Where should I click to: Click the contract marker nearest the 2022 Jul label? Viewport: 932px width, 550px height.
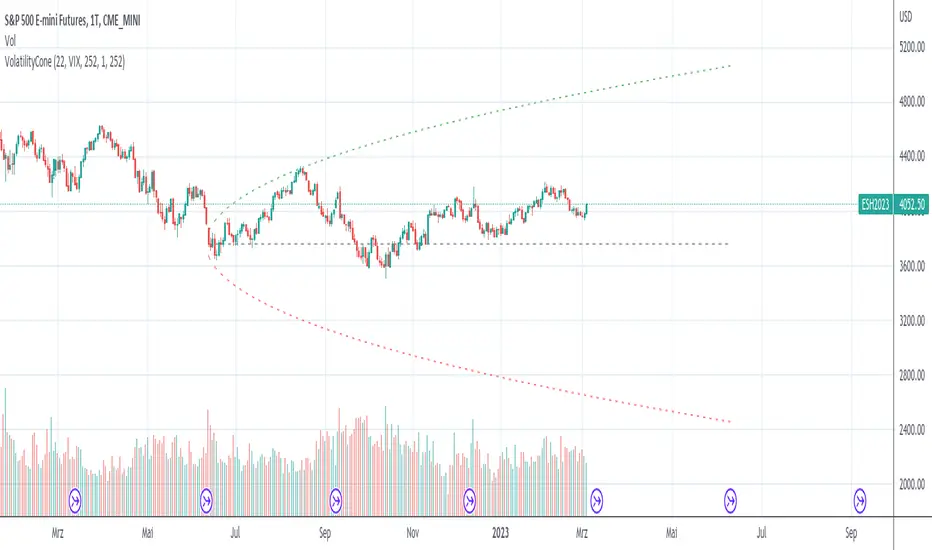click(207, 498)
